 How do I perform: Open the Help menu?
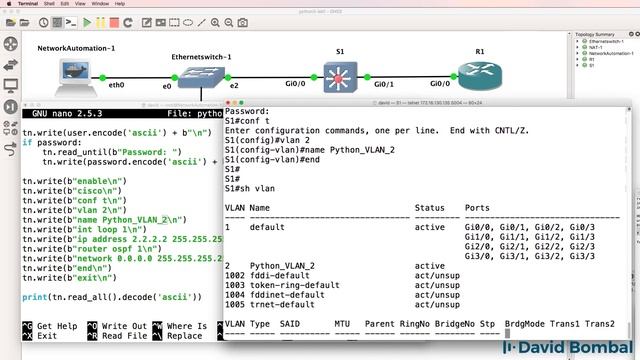[x=120, y=3]
